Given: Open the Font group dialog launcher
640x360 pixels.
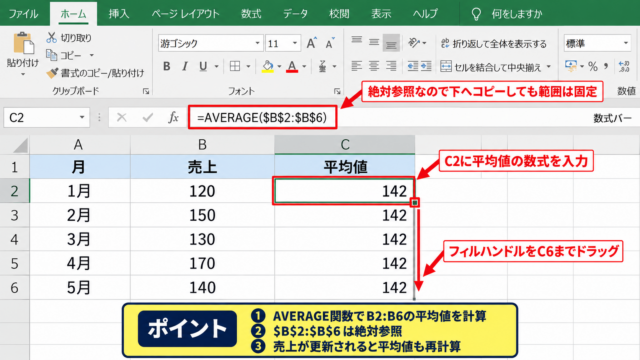Looking at the screenshot, I should coord(337,91).
